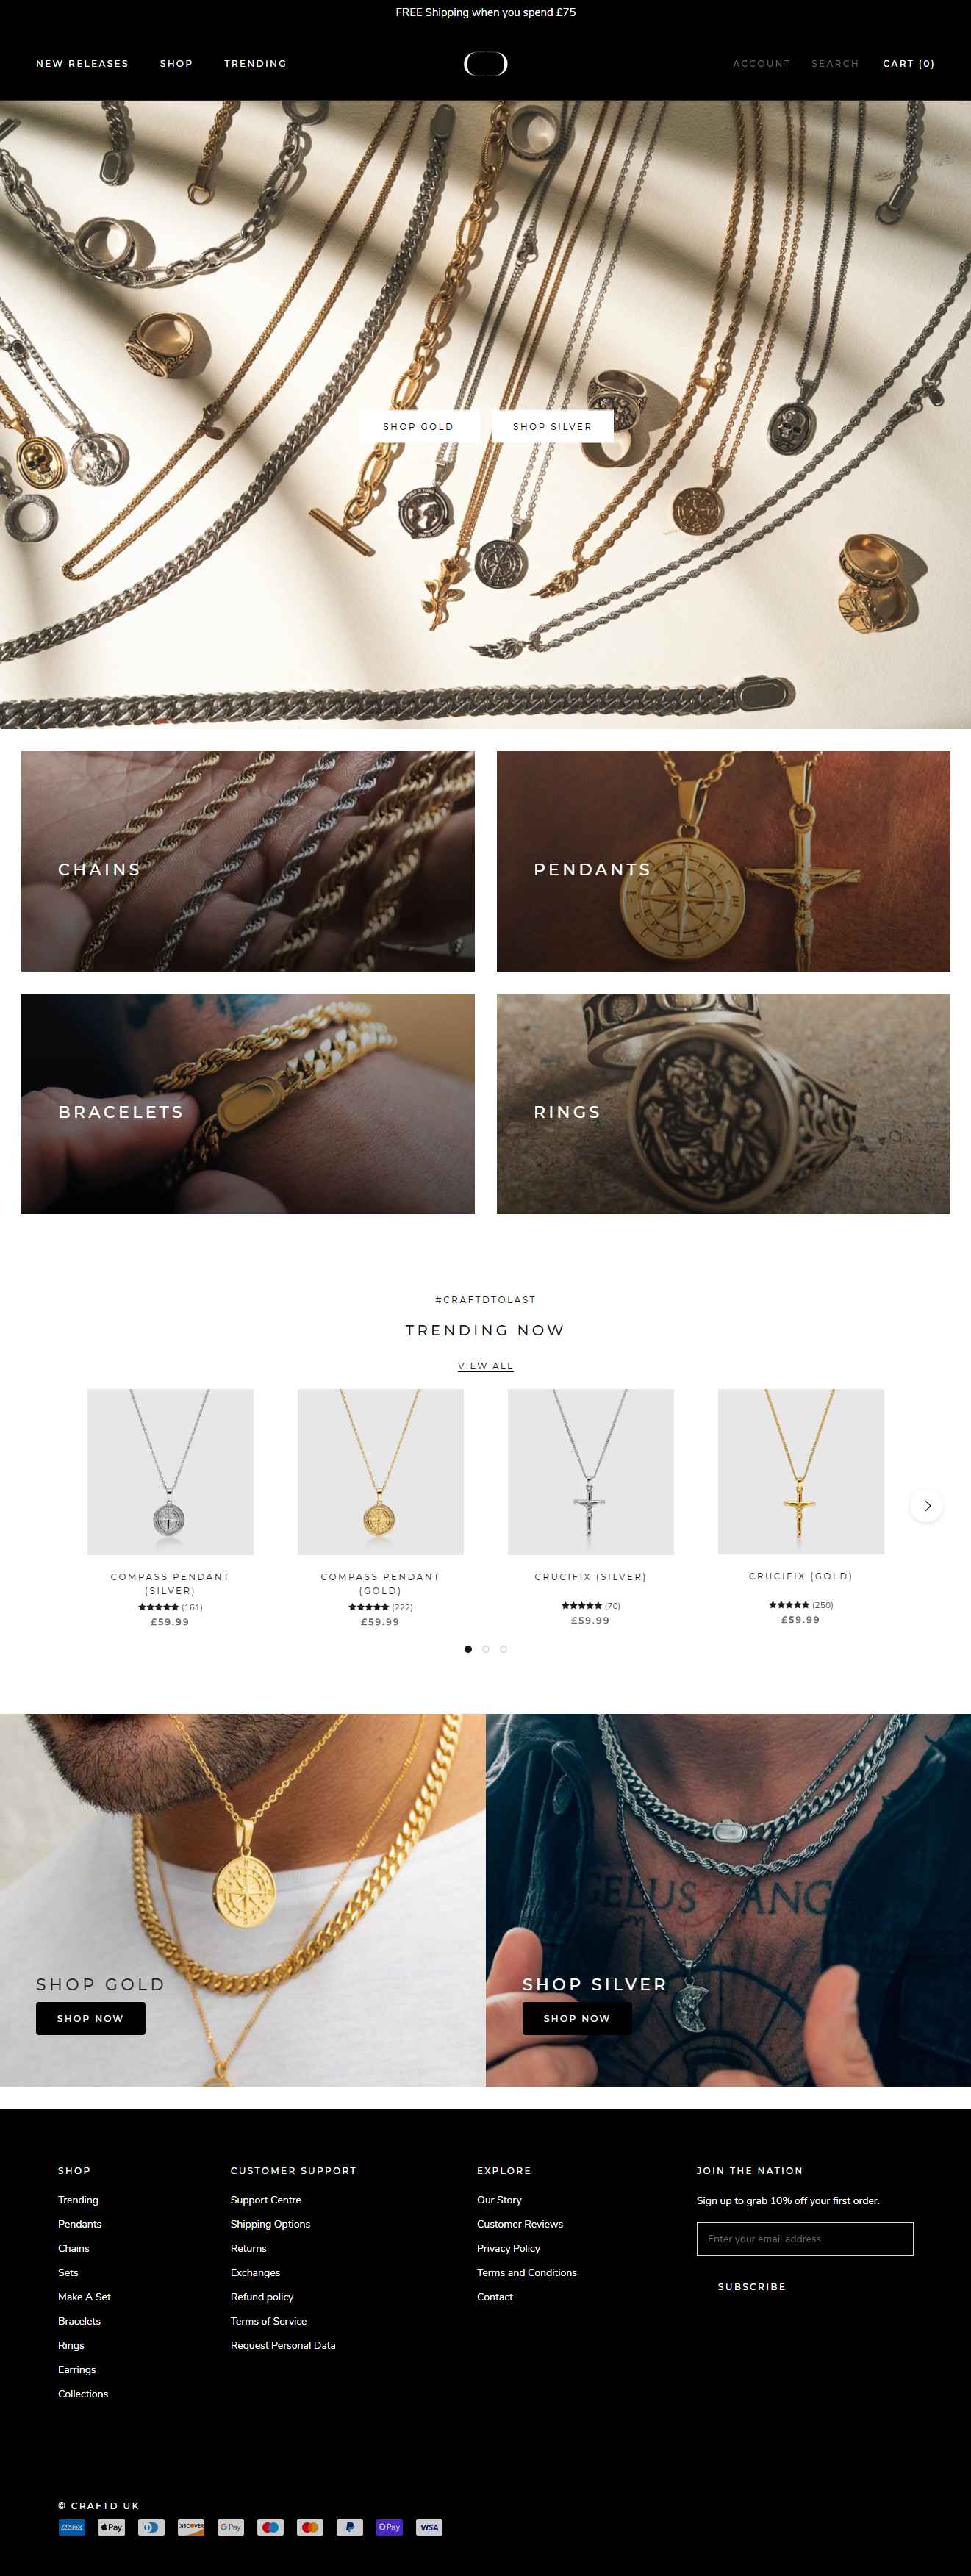Click the American Express payment icon
Viewport: 971px width, 2576px height.
pyautogui.click(x=72, y=2527)
